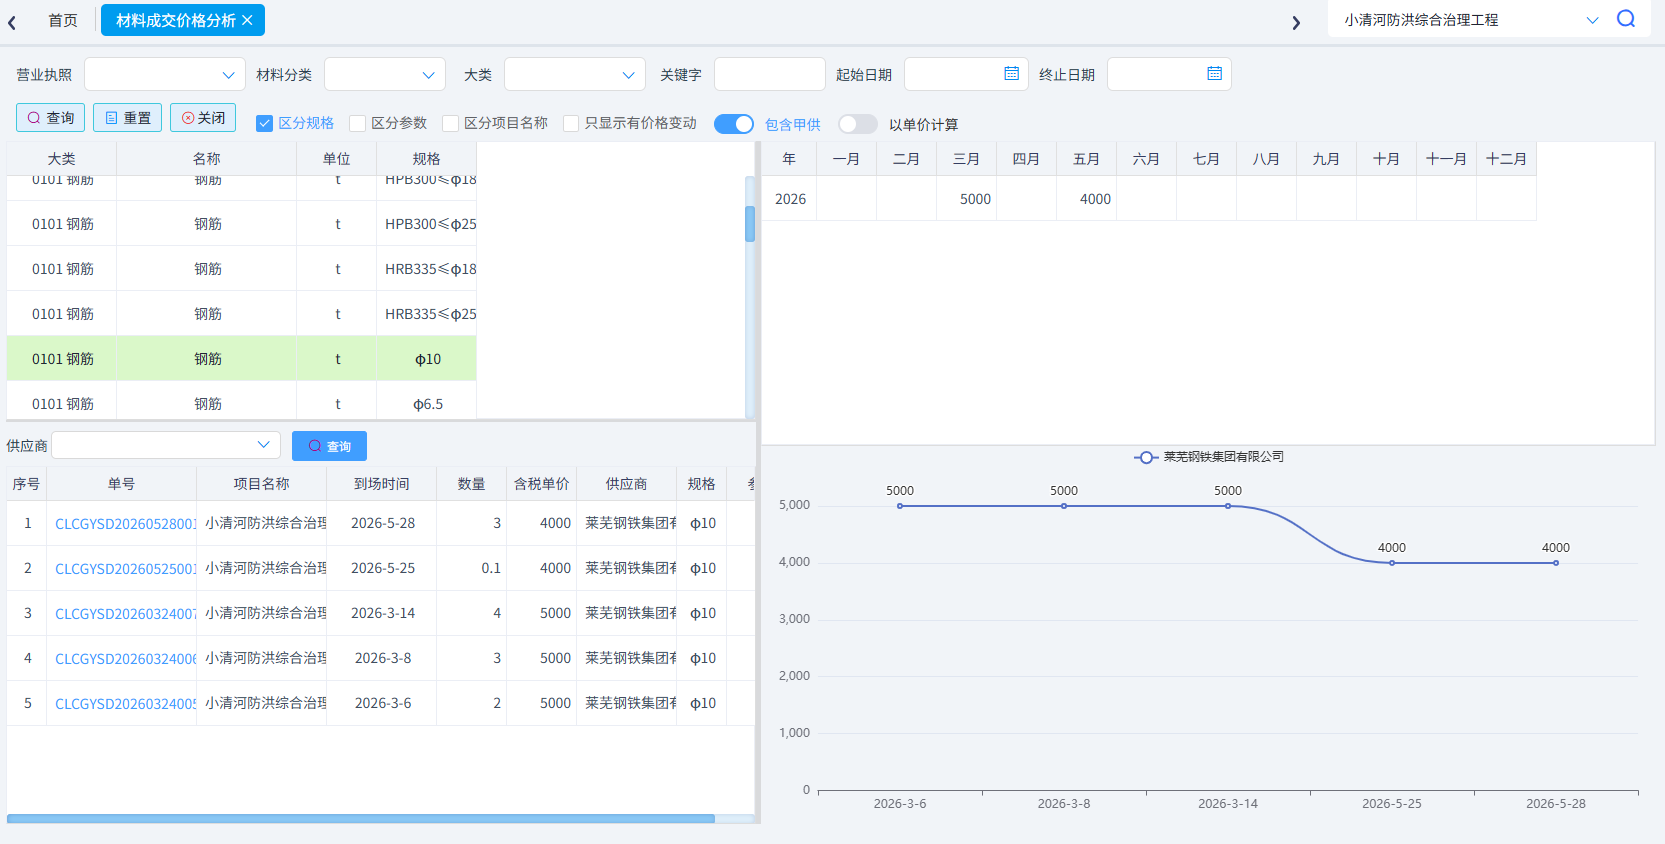
Task: Toggle the 莱芜钢铁集团有限公司 chart legend
Action: coord(1209,457)
